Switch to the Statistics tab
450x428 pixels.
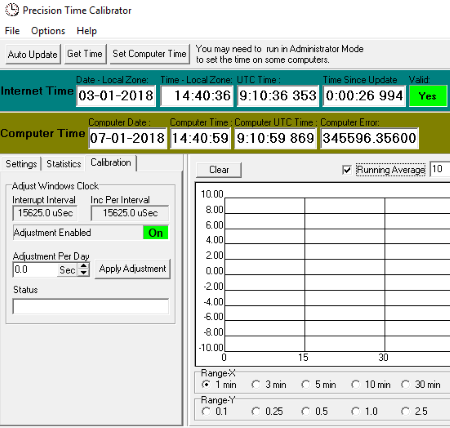click(x=64, y=164)
